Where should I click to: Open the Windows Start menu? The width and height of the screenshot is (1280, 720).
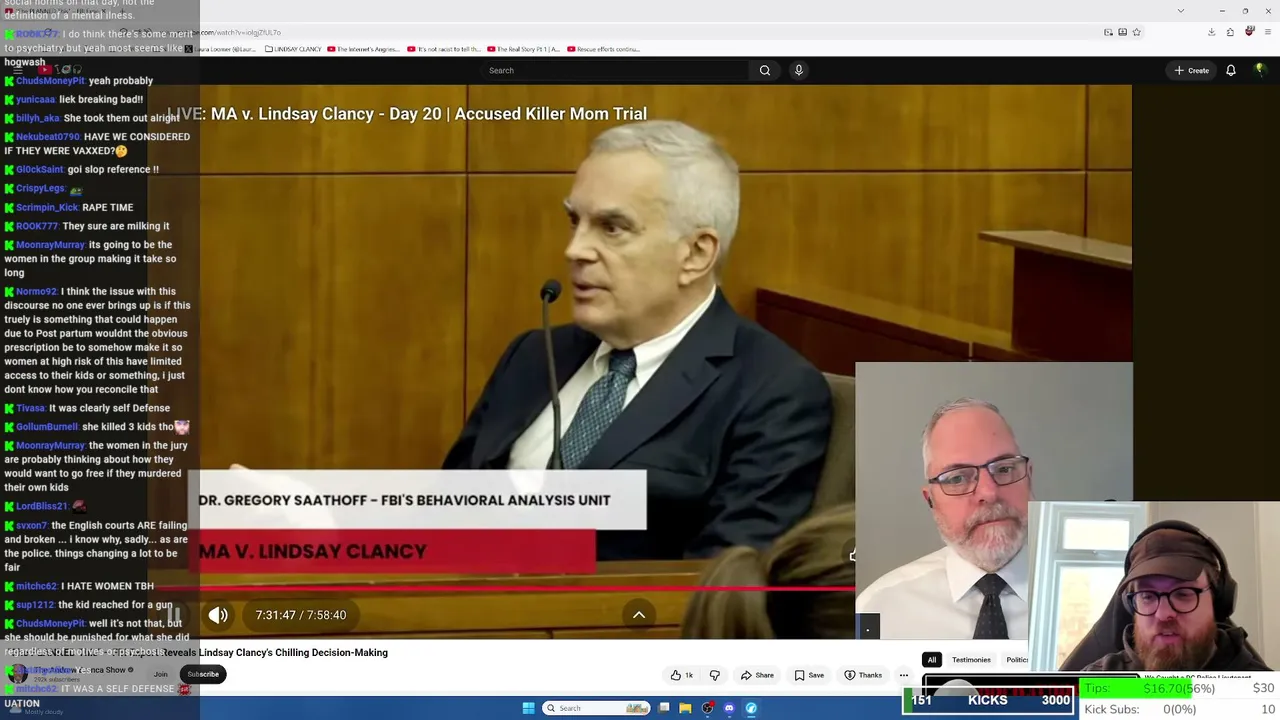click(x=528, y=708)
